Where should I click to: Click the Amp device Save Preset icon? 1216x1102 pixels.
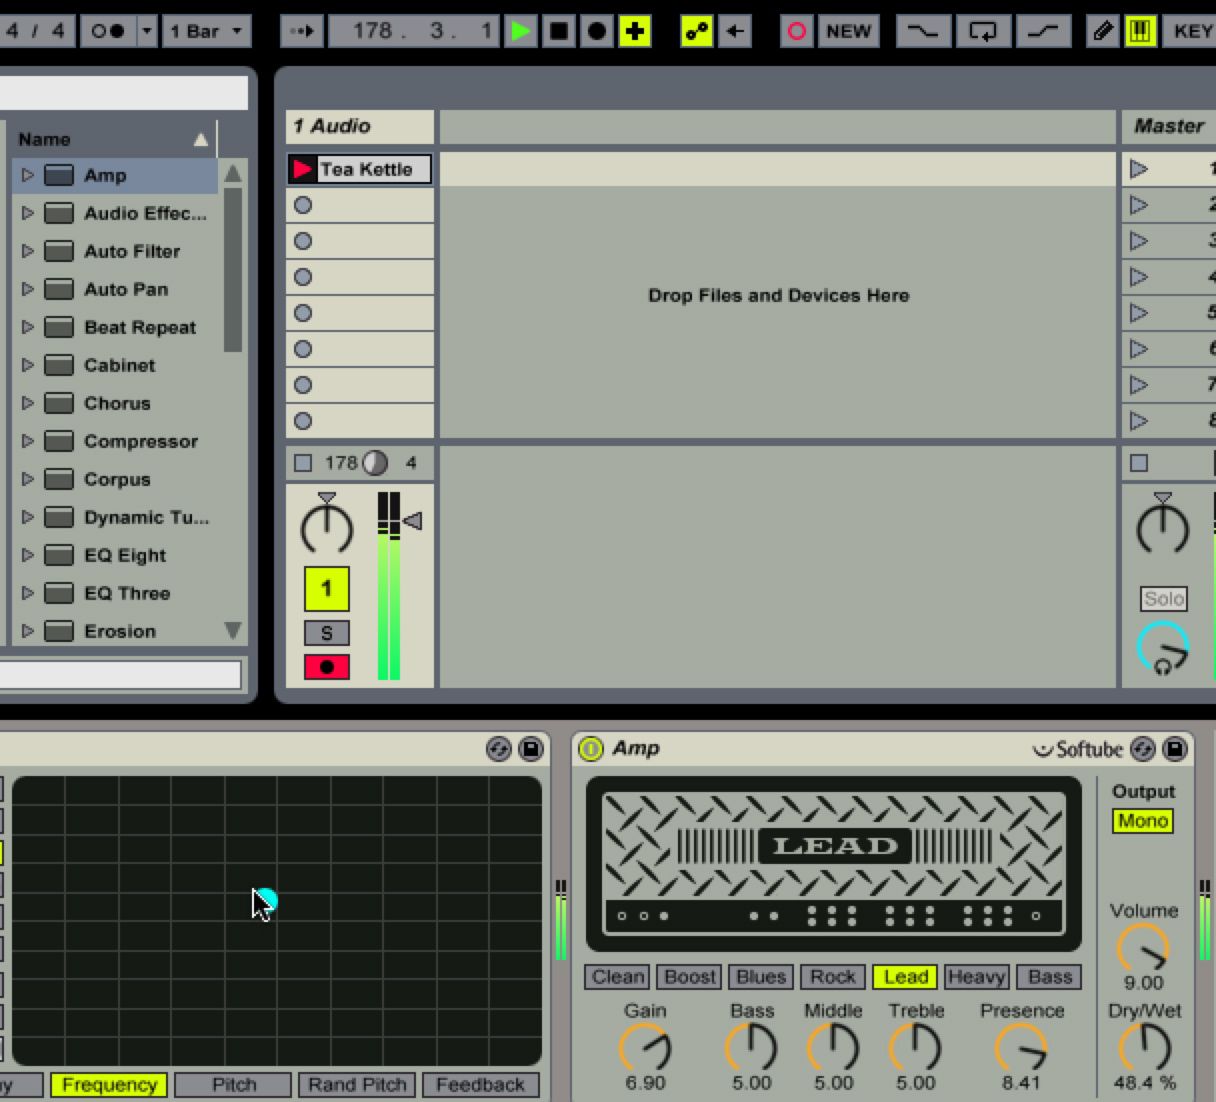[x=1175, y=749]
